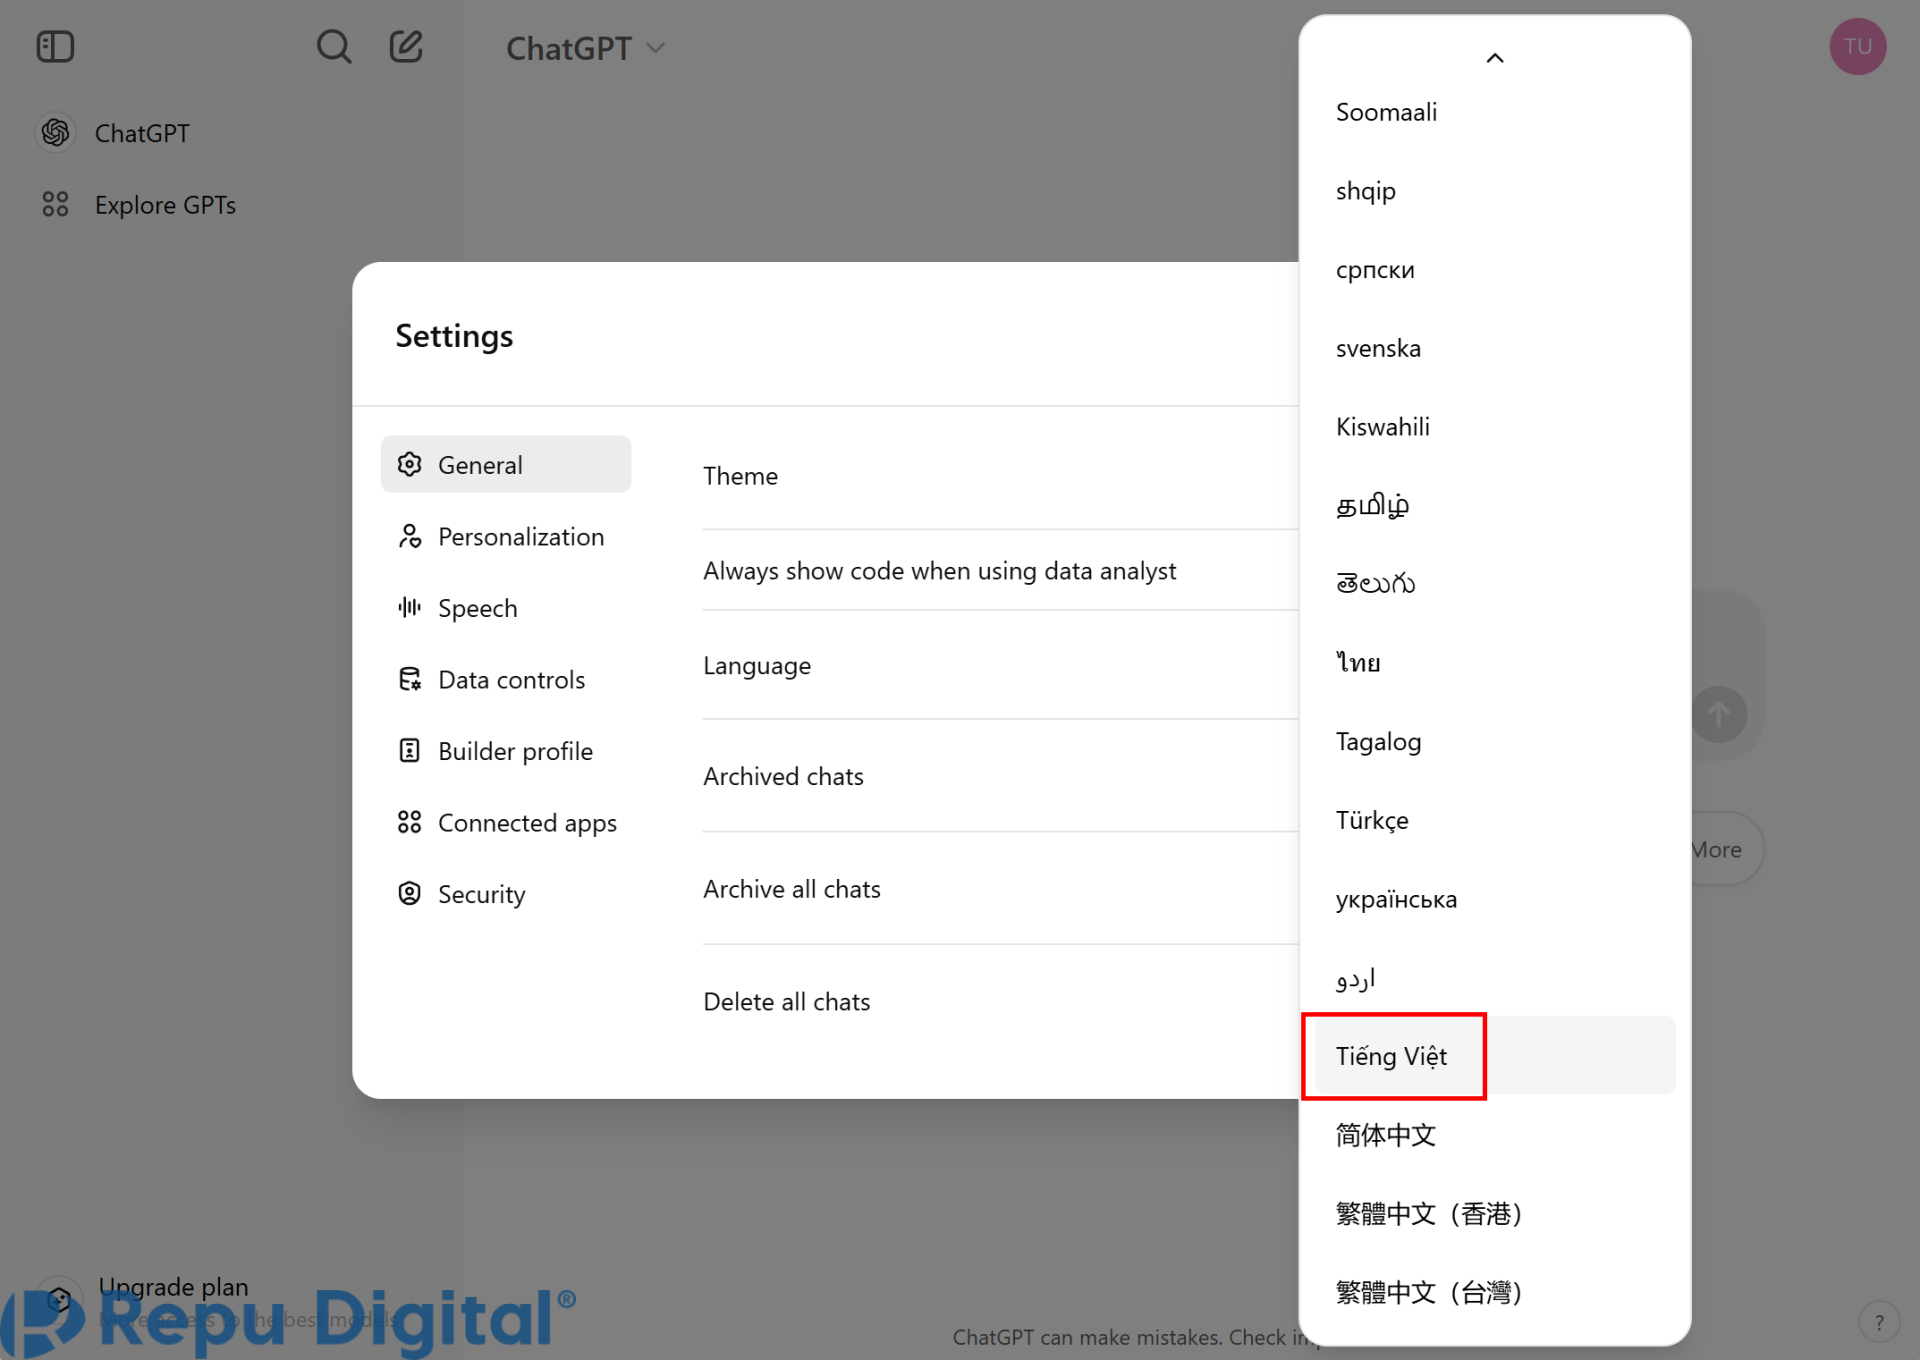Open the General settings tab
Image resolution: width=1920 pixels, height=1360 pixels.
click(506, 464)
